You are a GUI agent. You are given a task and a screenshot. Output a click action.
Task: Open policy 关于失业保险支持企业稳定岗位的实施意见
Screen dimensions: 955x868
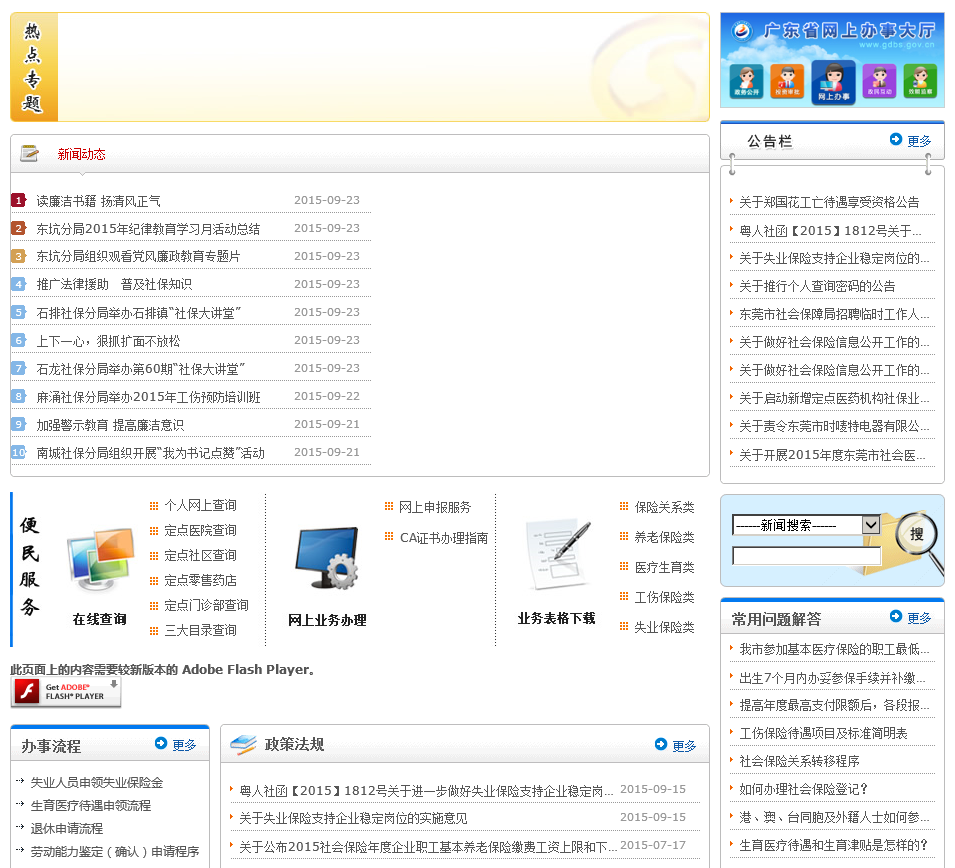coord(353,818)
